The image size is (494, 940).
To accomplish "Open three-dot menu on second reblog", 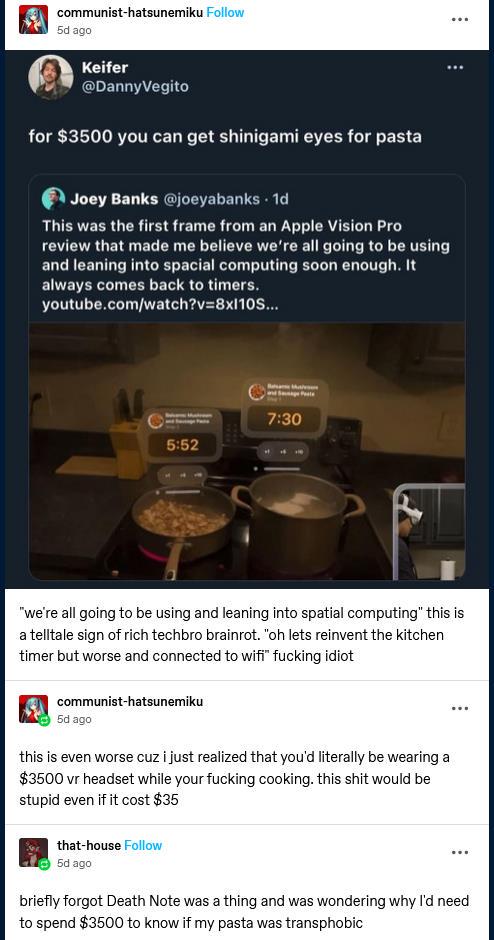I will 459,709.
